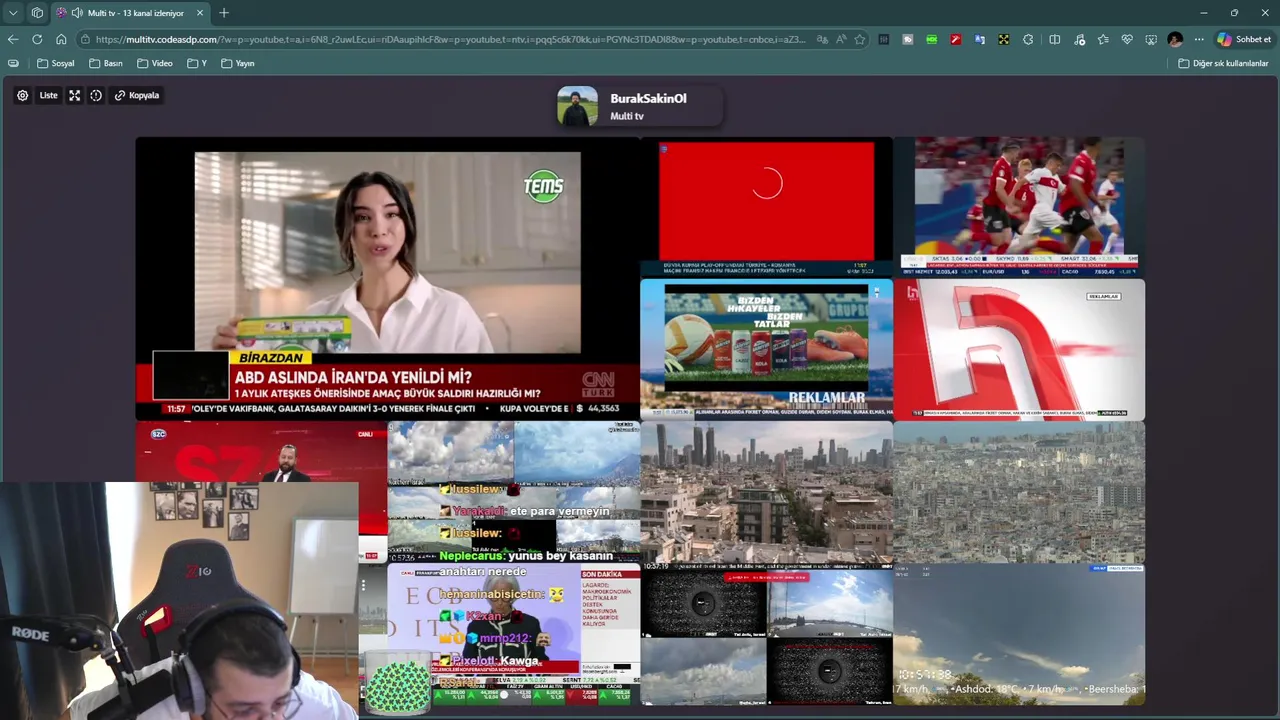Open the Sosyal bookmarks folder
The height and width of the screenshot is (720, 1280).
pyautogui.click(x=56, y=63)
